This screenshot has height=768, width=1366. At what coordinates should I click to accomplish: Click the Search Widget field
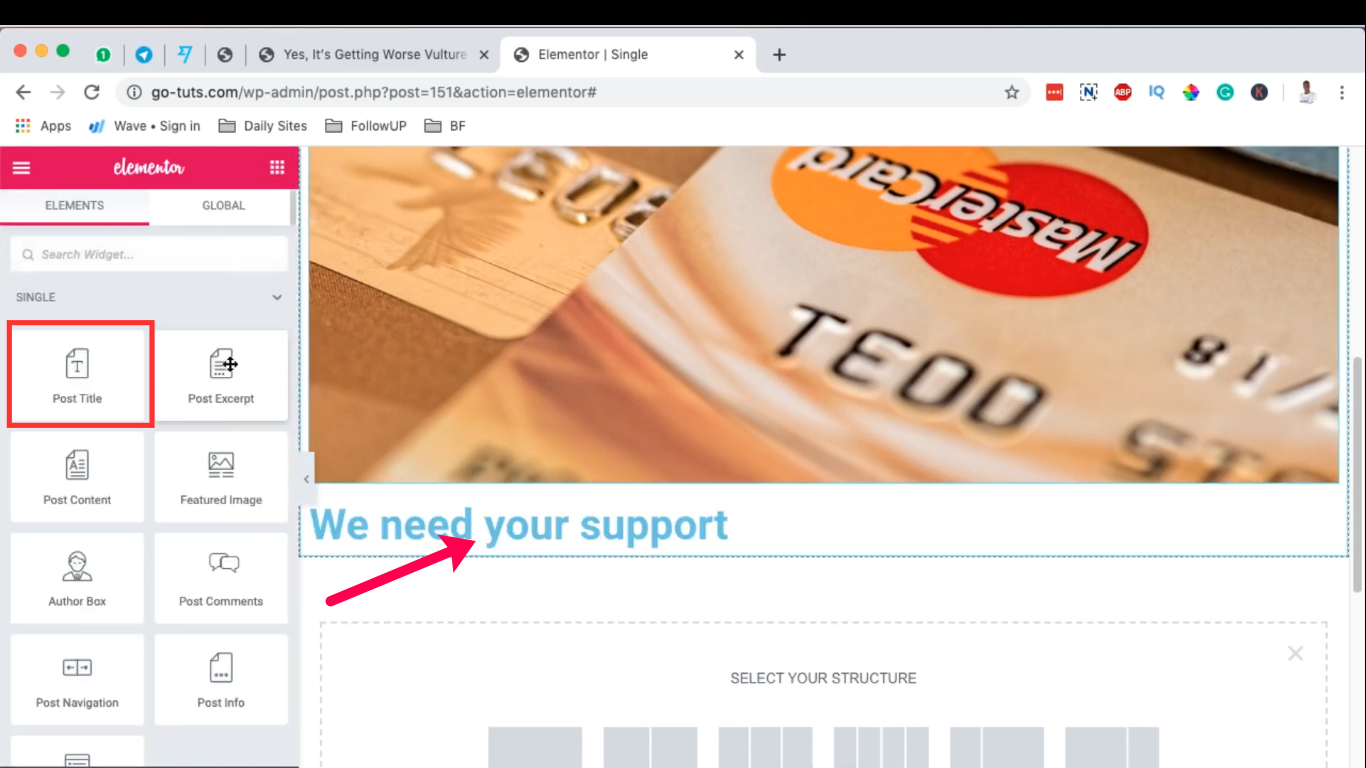(x=149, y=254)
